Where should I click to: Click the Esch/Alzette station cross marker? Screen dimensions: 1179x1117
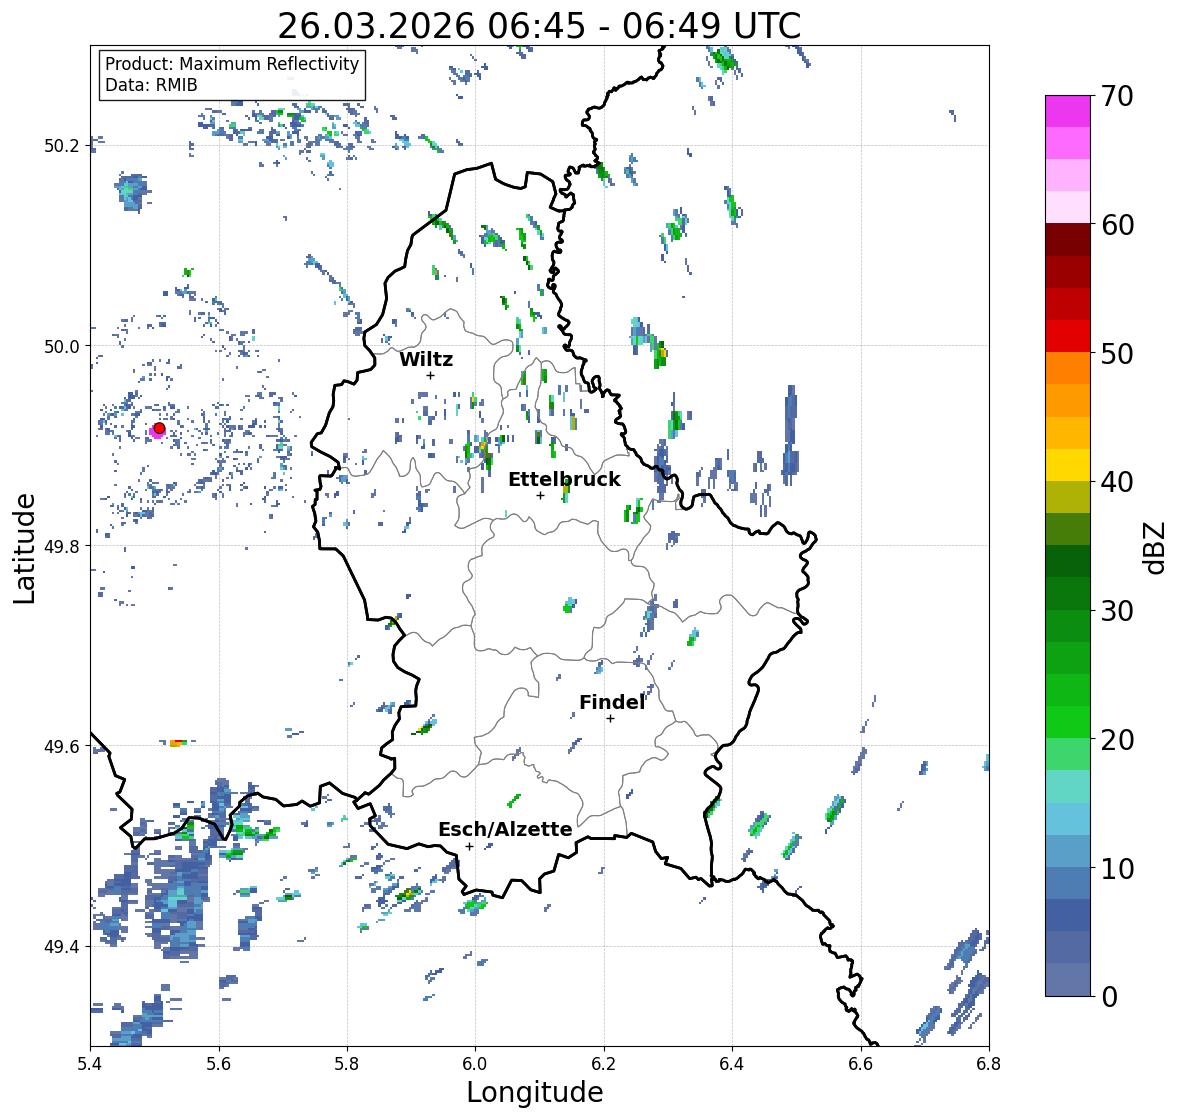469,846
